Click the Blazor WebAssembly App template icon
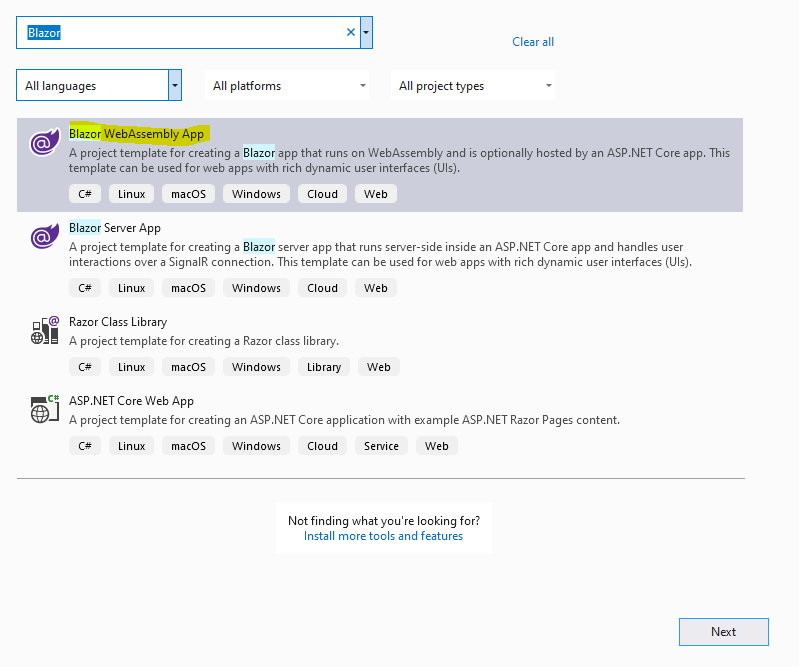799x667 pixels. (44, 142)
